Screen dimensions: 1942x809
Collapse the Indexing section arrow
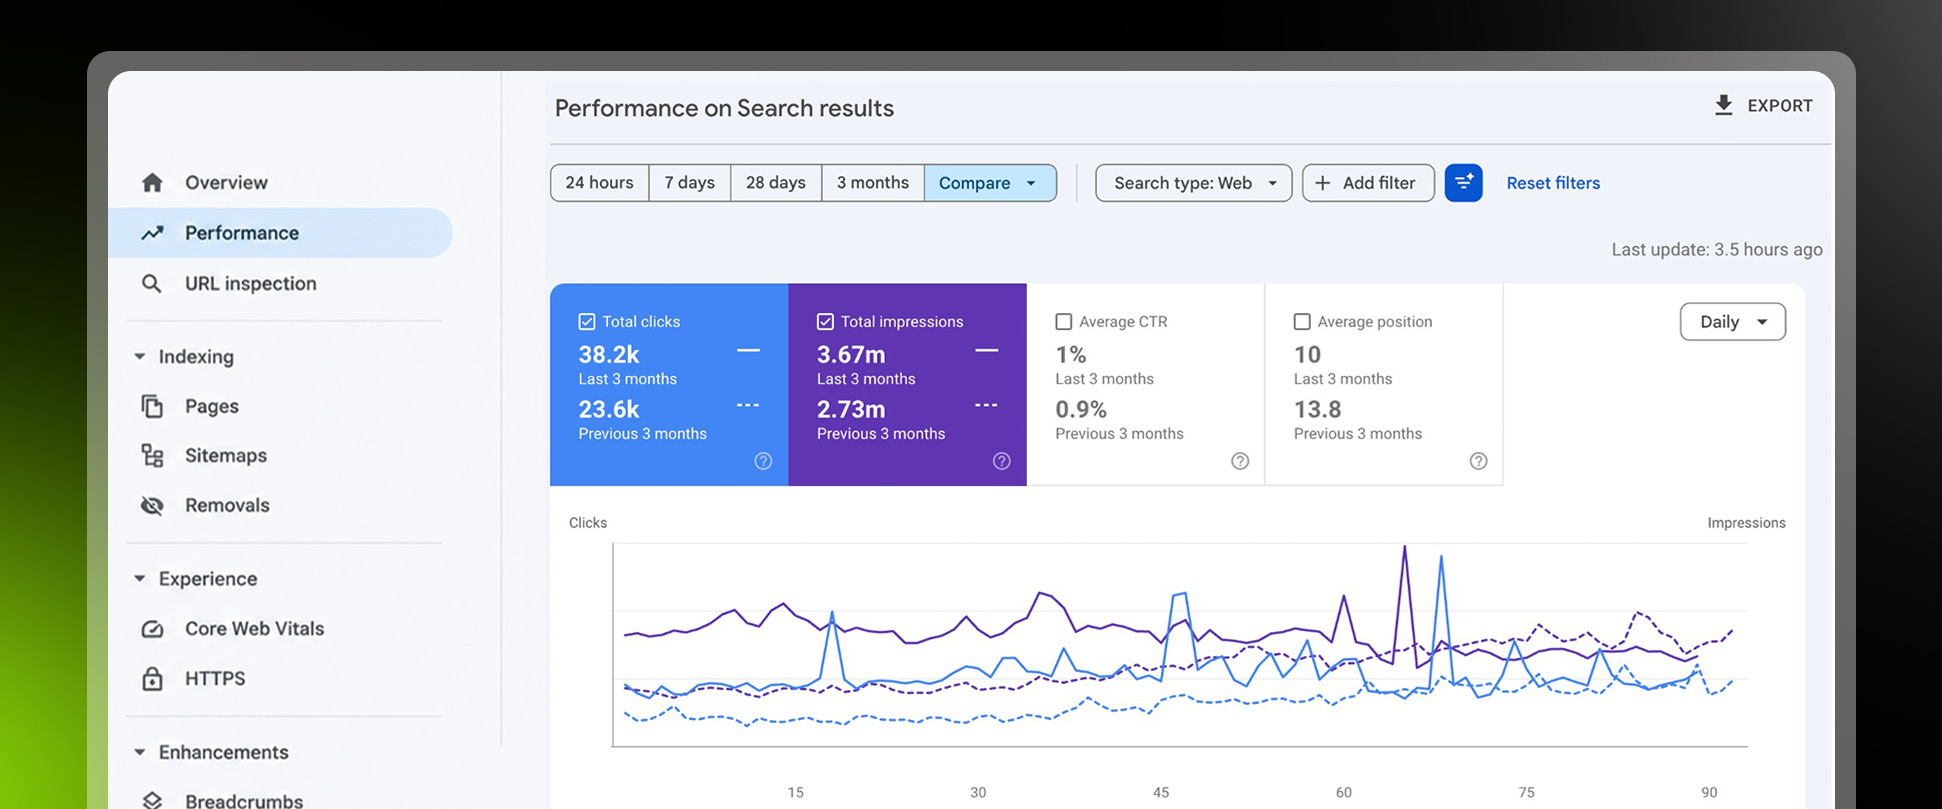coord(140,357)
